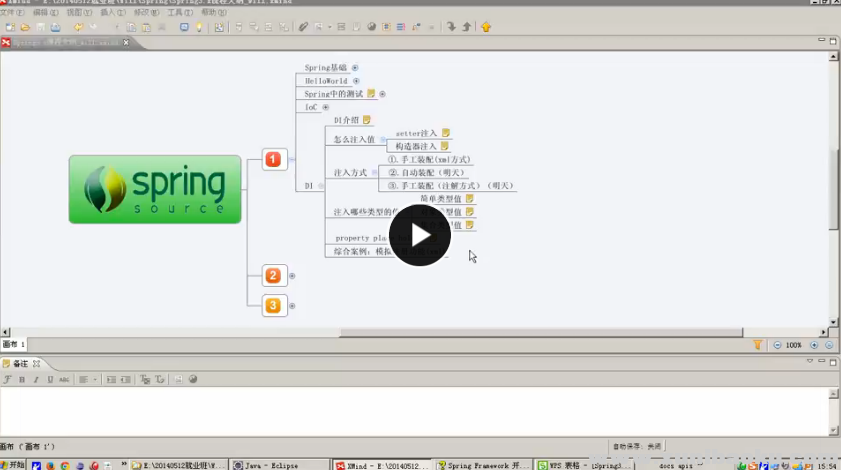Click the yellow up-arrow icon in the toolbar
841x470 pixels.
point(486,27)
